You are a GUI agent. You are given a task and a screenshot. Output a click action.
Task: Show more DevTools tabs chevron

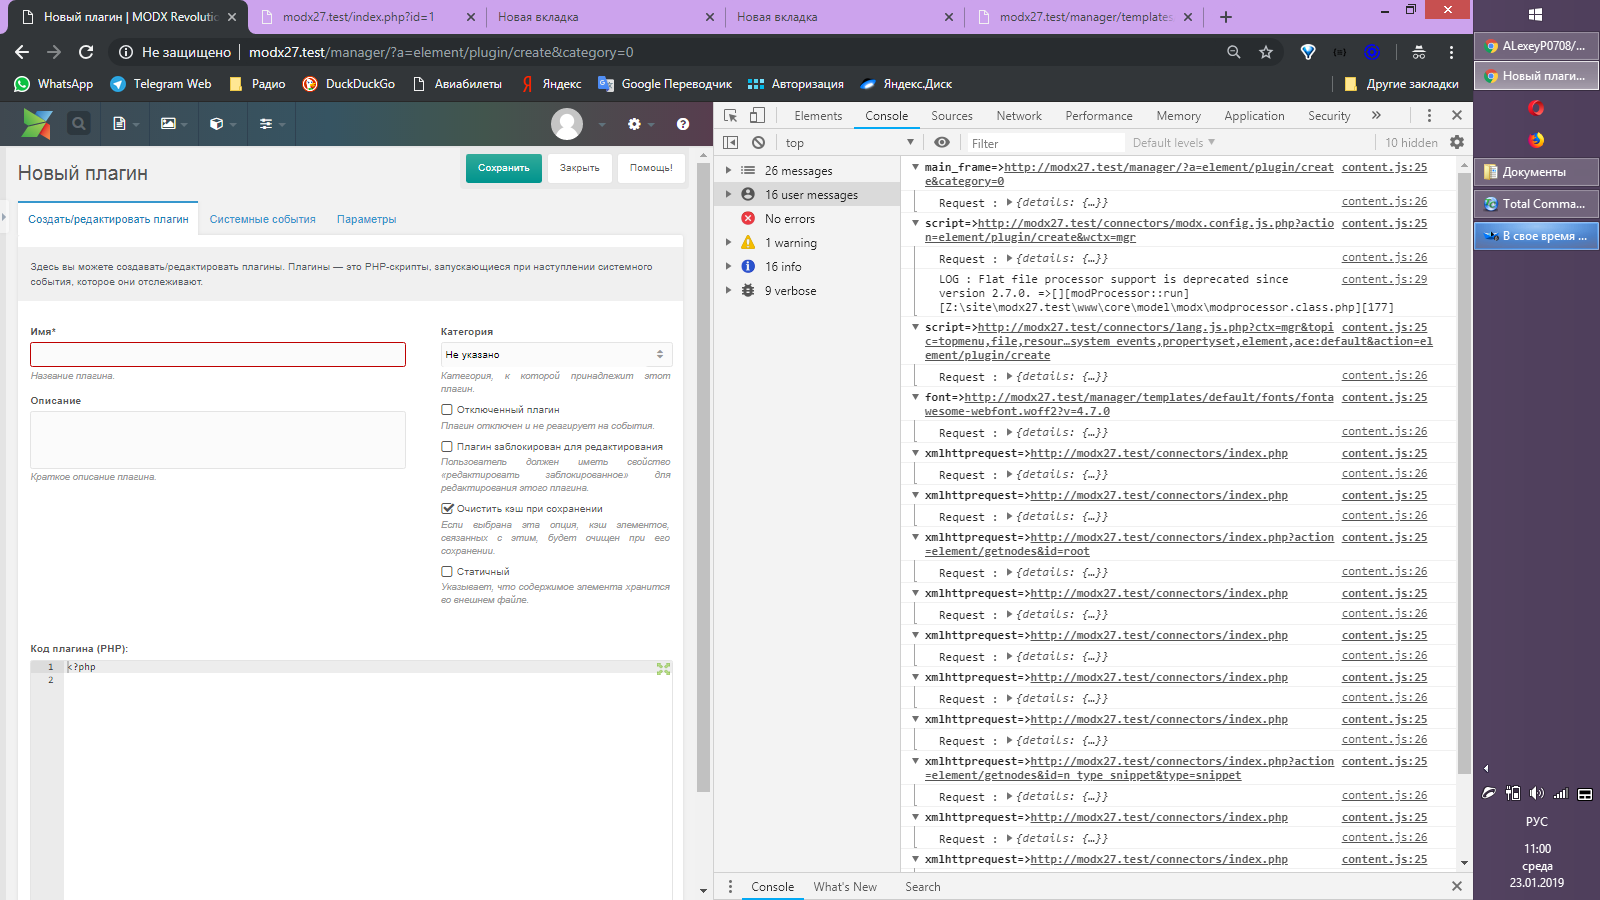pos(1376,115)
